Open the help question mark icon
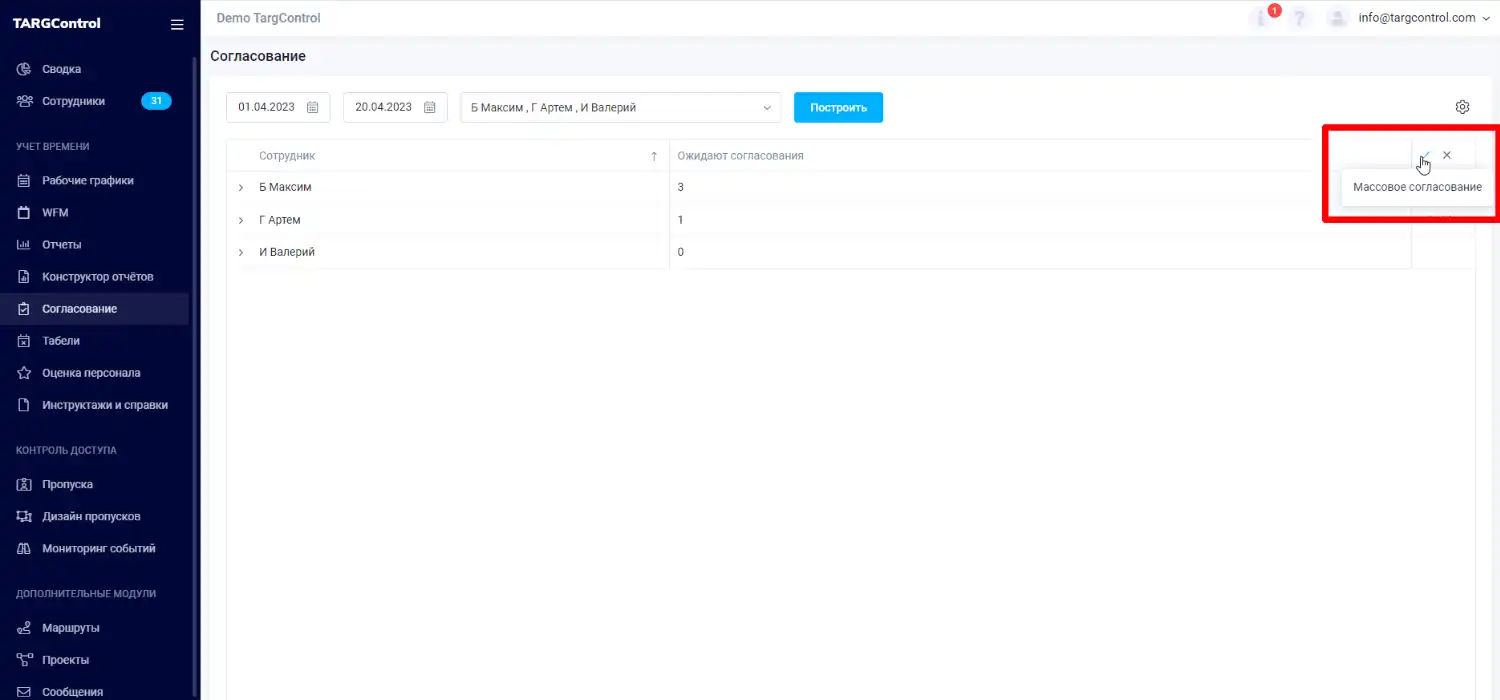Image resolution: width=1500 pixels, height=700 pixels. coord(1300,18)
